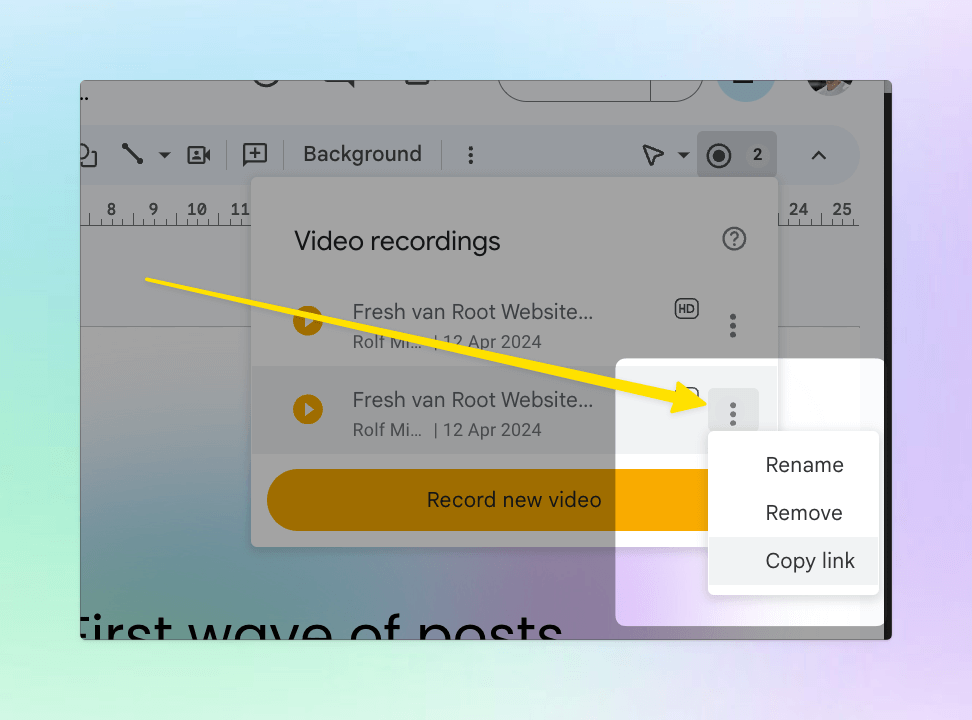Expand the pointer tool dropdown arrow
972x720 pixels.
[x=684, y=155]
